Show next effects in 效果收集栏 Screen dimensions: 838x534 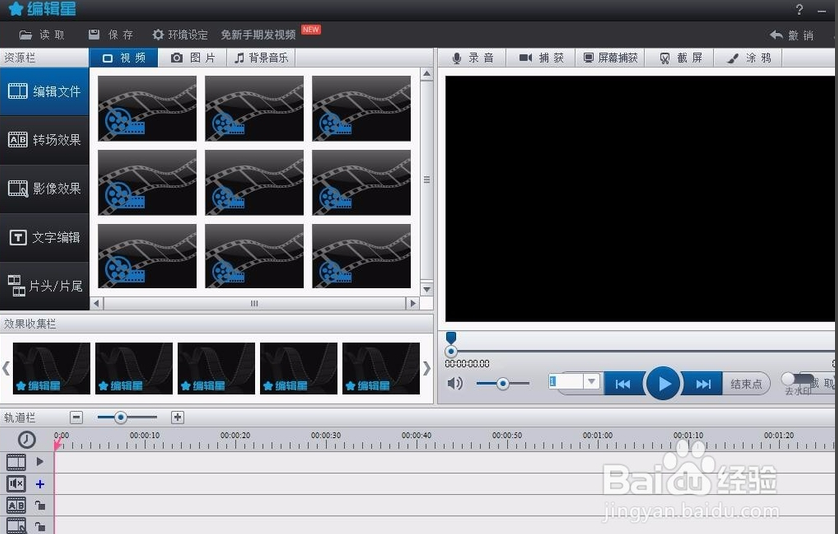click(x=426, y=368)
